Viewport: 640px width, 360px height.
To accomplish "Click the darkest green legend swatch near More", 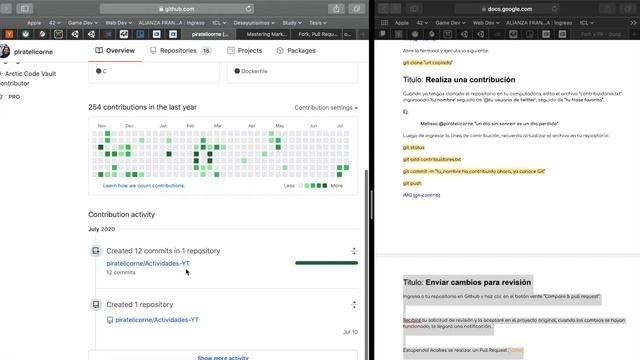I will pos(325,186).
